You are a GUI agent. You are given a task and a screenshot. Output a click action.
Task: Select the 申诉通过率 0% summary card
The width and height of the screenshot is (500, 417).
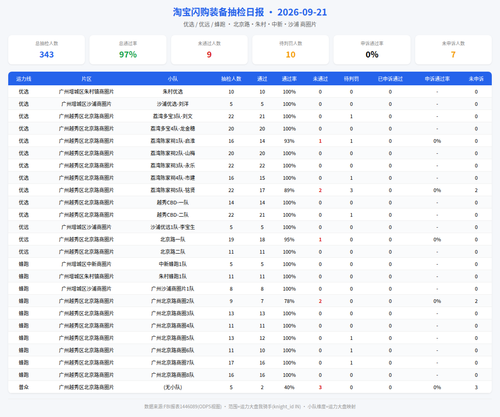coord(372,49)
